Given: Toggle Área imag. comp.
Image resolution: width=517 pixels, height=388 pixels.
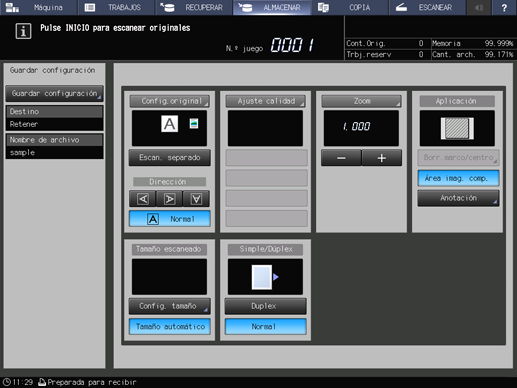Looking at the screenshot, I should [458, 178].
